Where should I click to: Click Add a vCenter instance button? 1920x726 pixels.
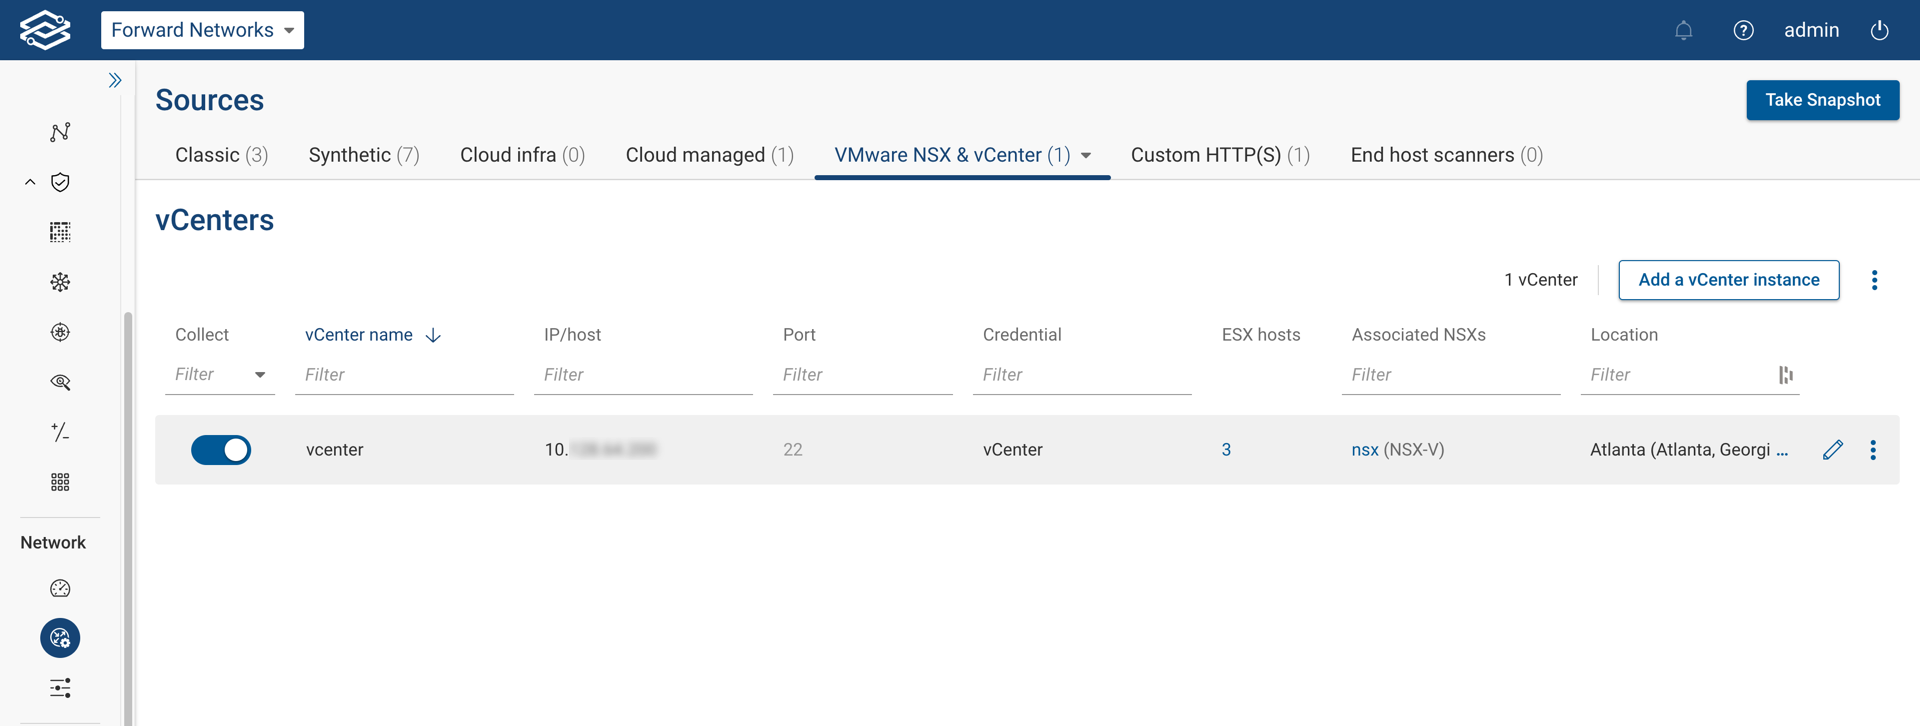coord(1728,280)
